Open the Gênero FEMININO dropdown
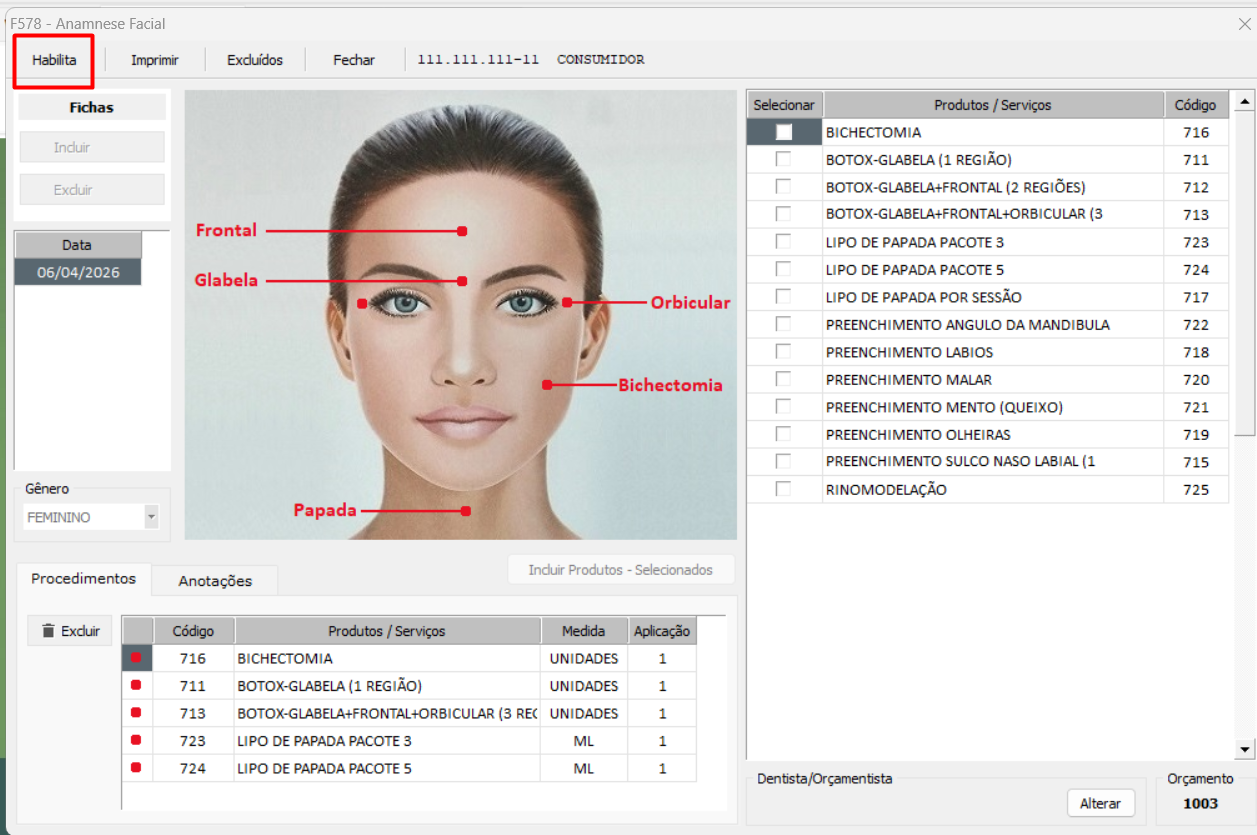1257x835 pixels. pos(151,517)
